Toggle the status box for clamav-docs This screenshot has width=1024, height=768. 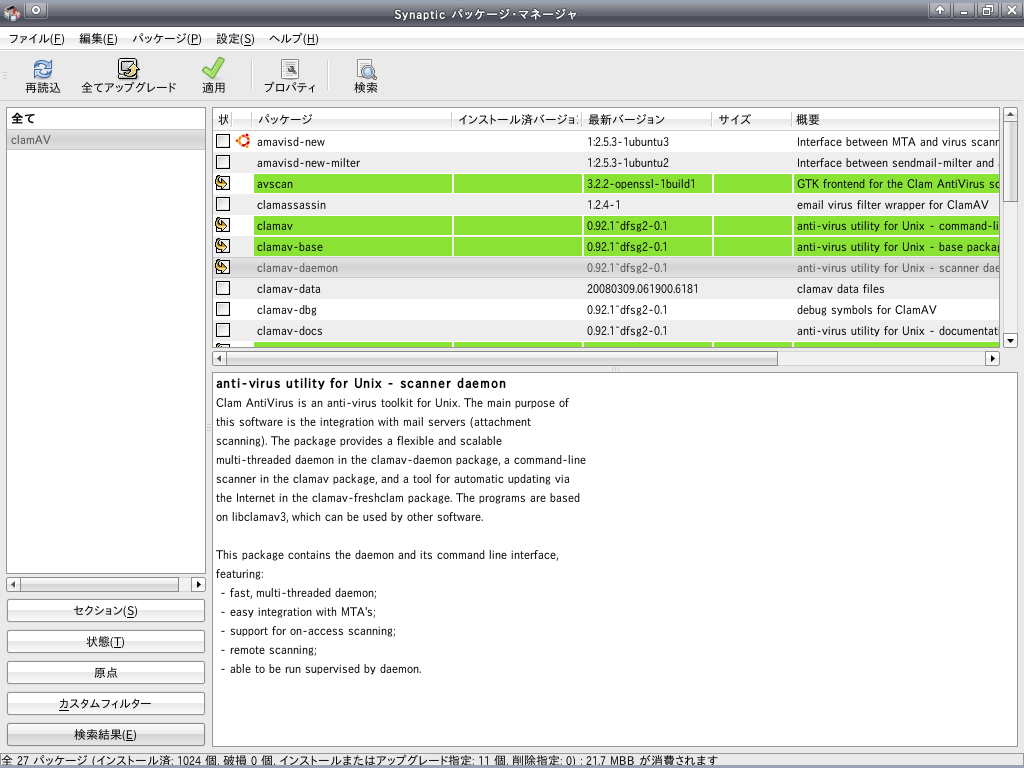[223, 330]
